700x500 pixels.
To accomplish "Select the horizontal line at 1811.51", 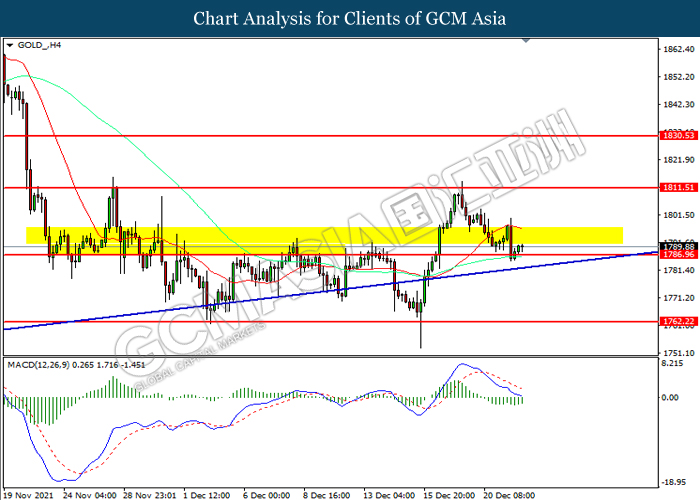I will coord(331,188).
